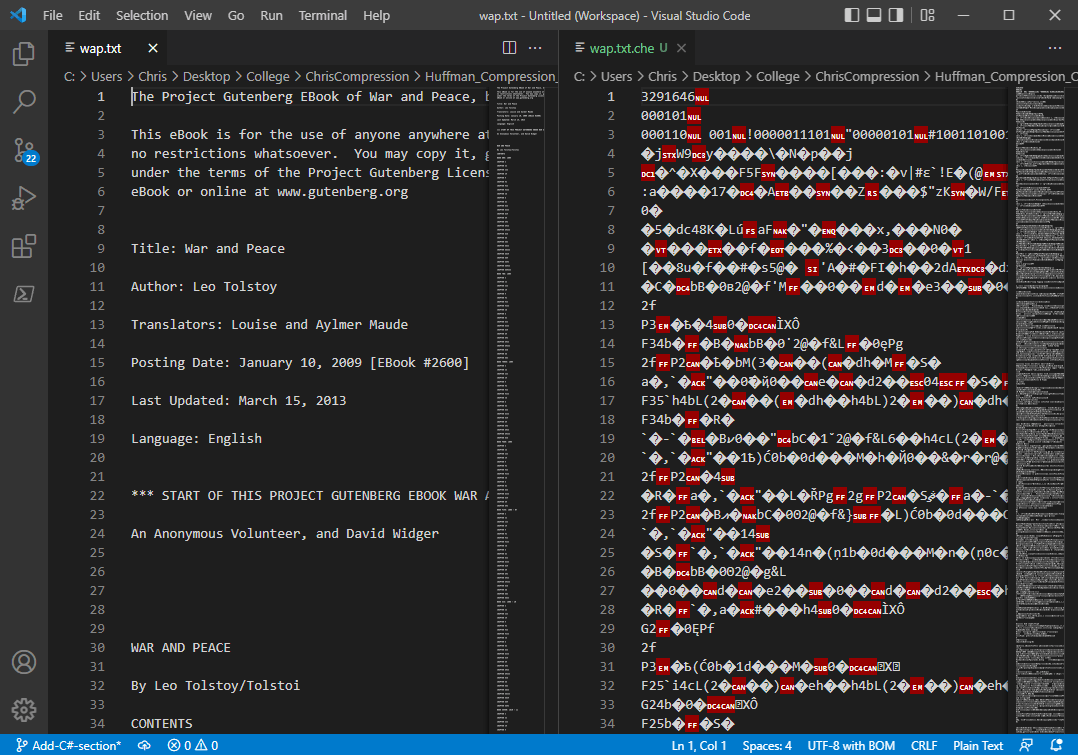Expand the Desktop breadcrumb in the right editor

716,76
